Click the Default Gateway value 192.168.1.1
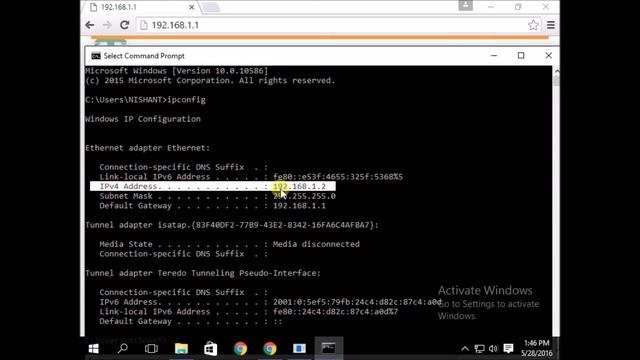640x360 pixels. click(299, 206)
